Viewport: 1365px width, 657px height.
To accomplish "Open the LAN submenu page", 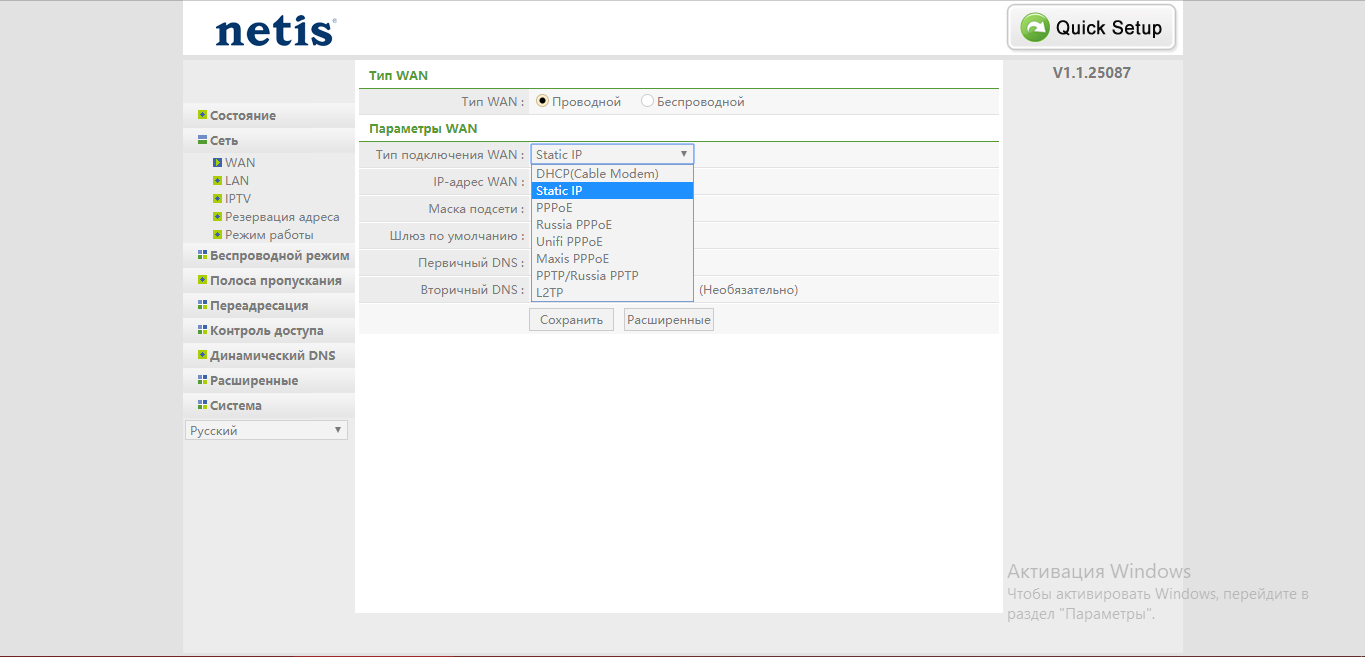I will (237, 180).
